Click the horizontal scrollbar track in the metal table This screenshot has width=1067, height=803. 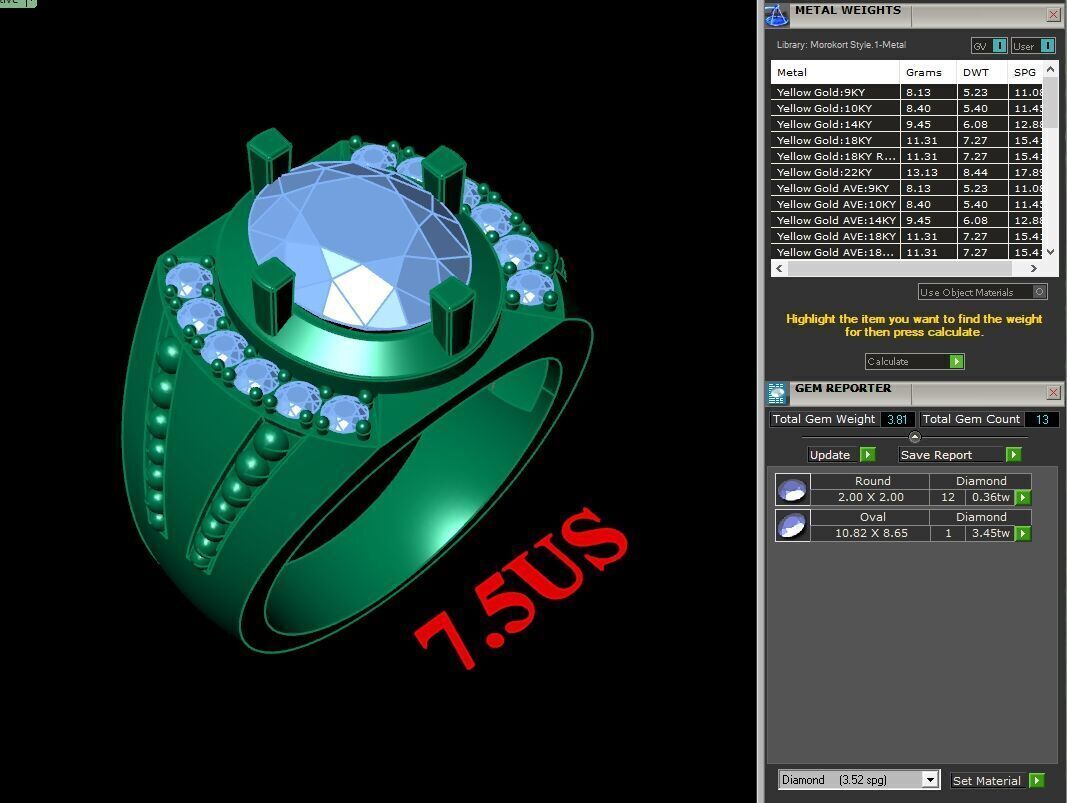point(900,268)
